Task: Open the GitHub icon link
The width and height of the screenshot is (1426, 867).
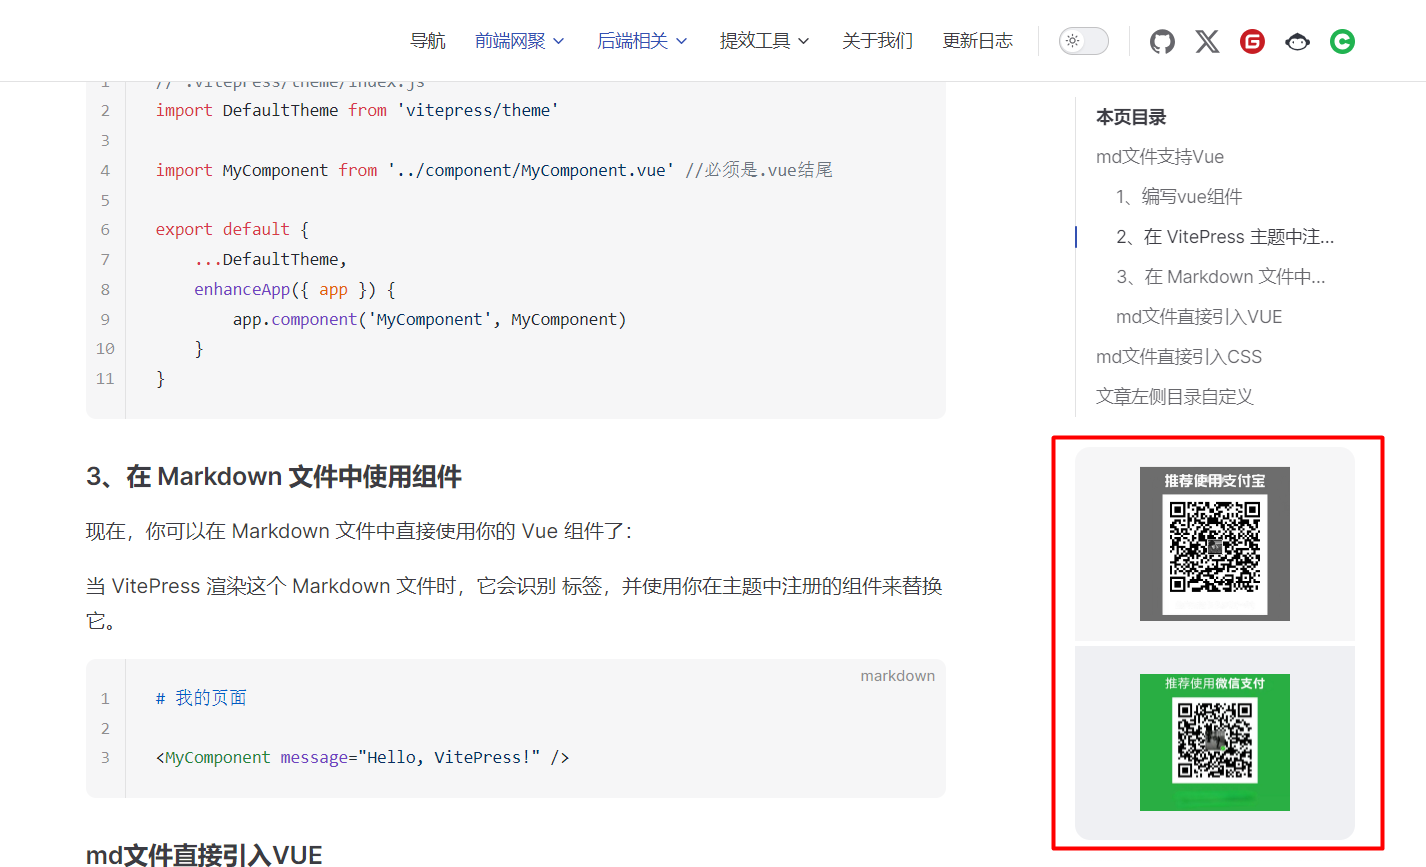Action: click(x=1162, y=41)
